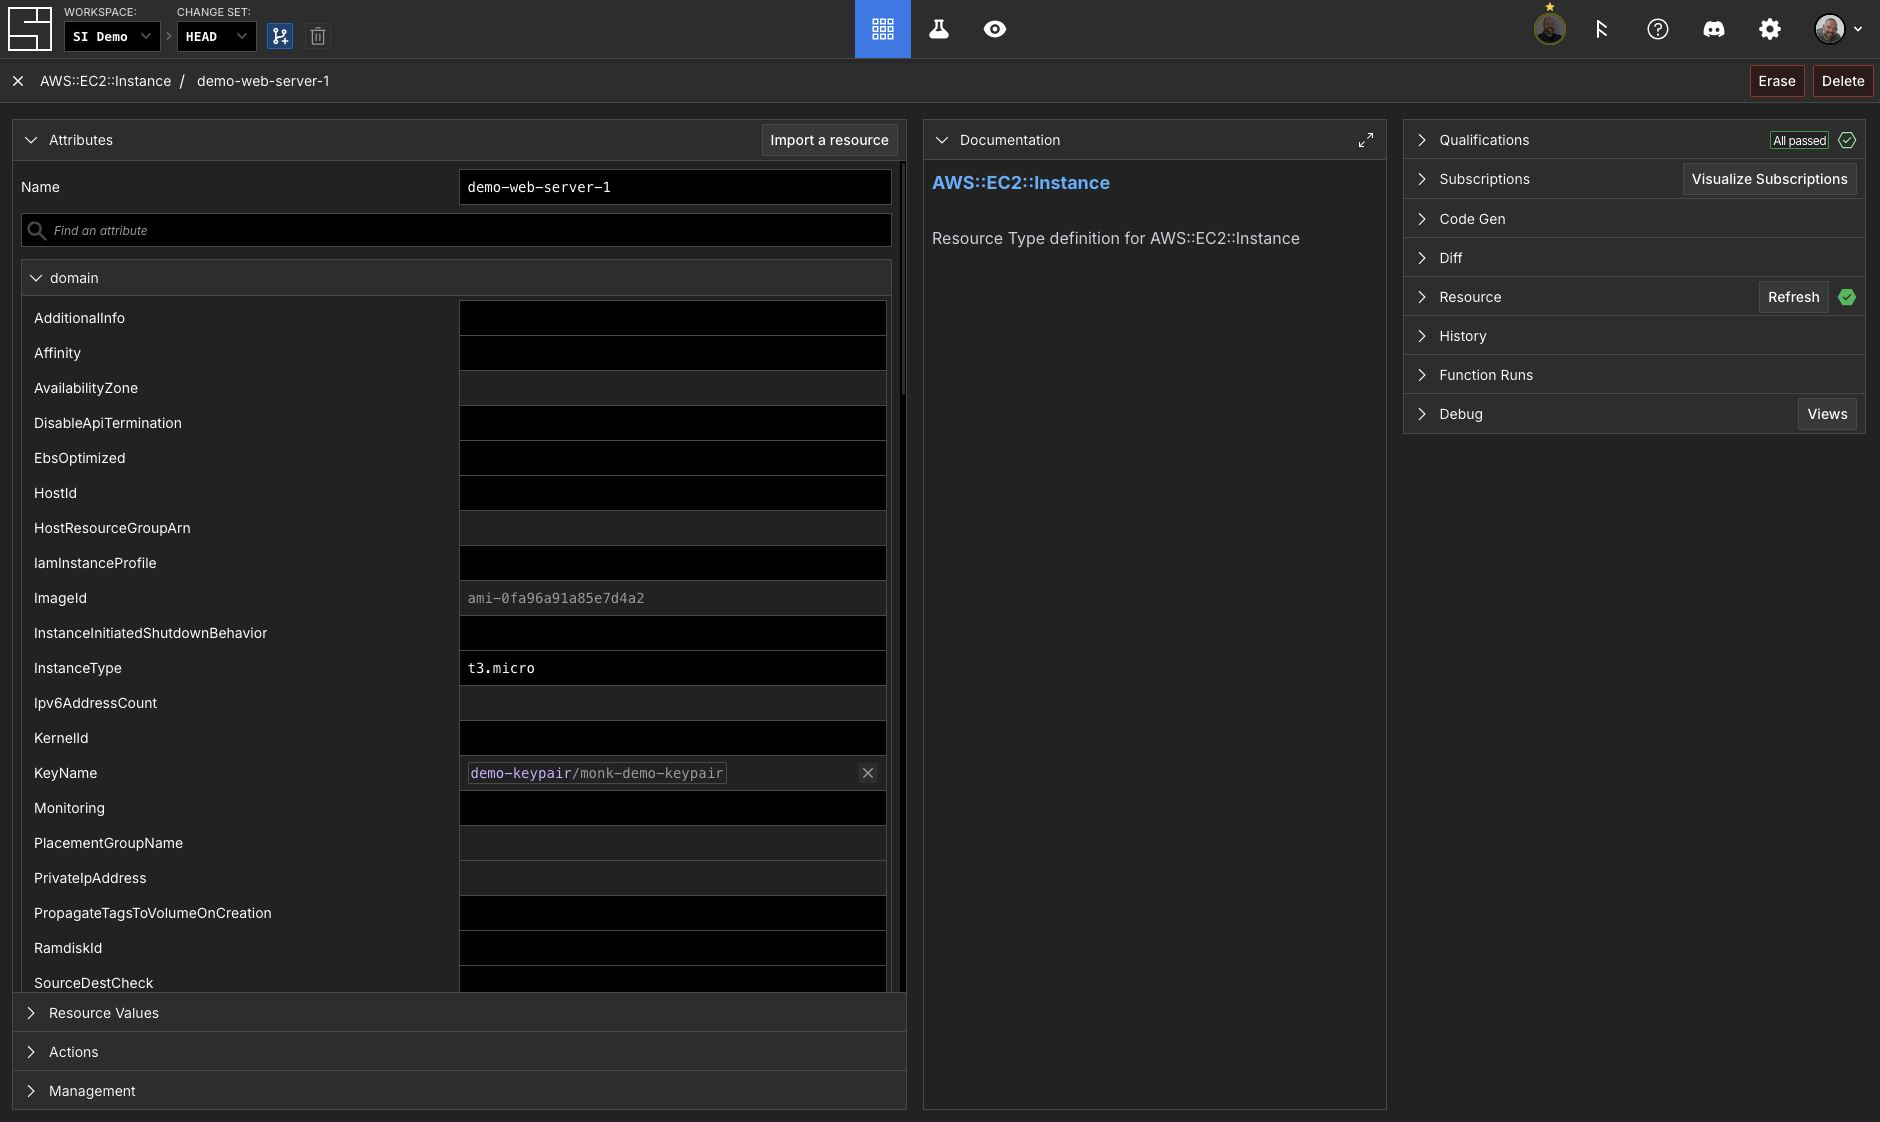Screen dimensions: 1880x1122
Task: Click the create change set branch icon
Action: point(280,37)
